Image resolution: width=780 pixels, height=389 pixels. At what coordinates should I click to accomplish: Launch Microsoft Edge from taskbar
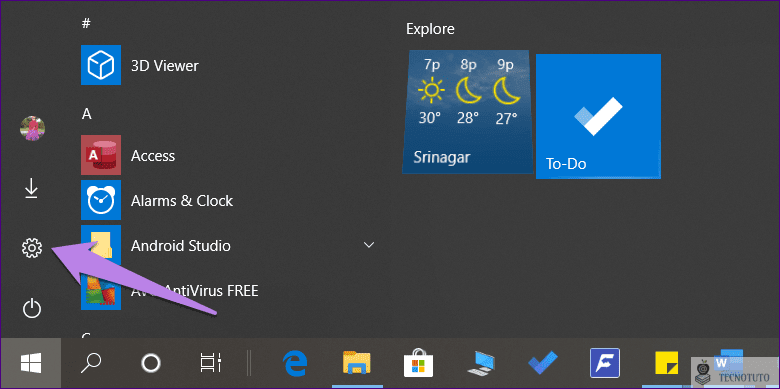[295, 363]
